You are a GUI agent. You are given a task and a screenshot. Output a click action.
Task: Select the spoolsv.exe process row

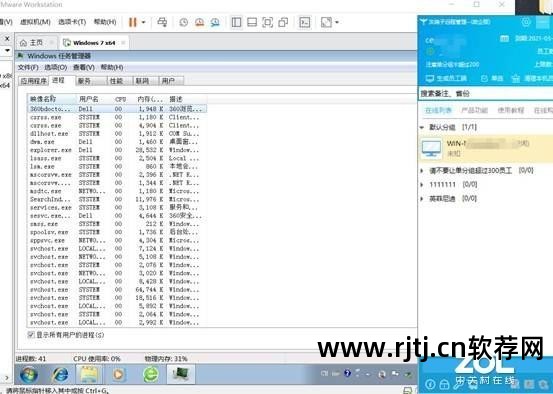click(117, 232)
